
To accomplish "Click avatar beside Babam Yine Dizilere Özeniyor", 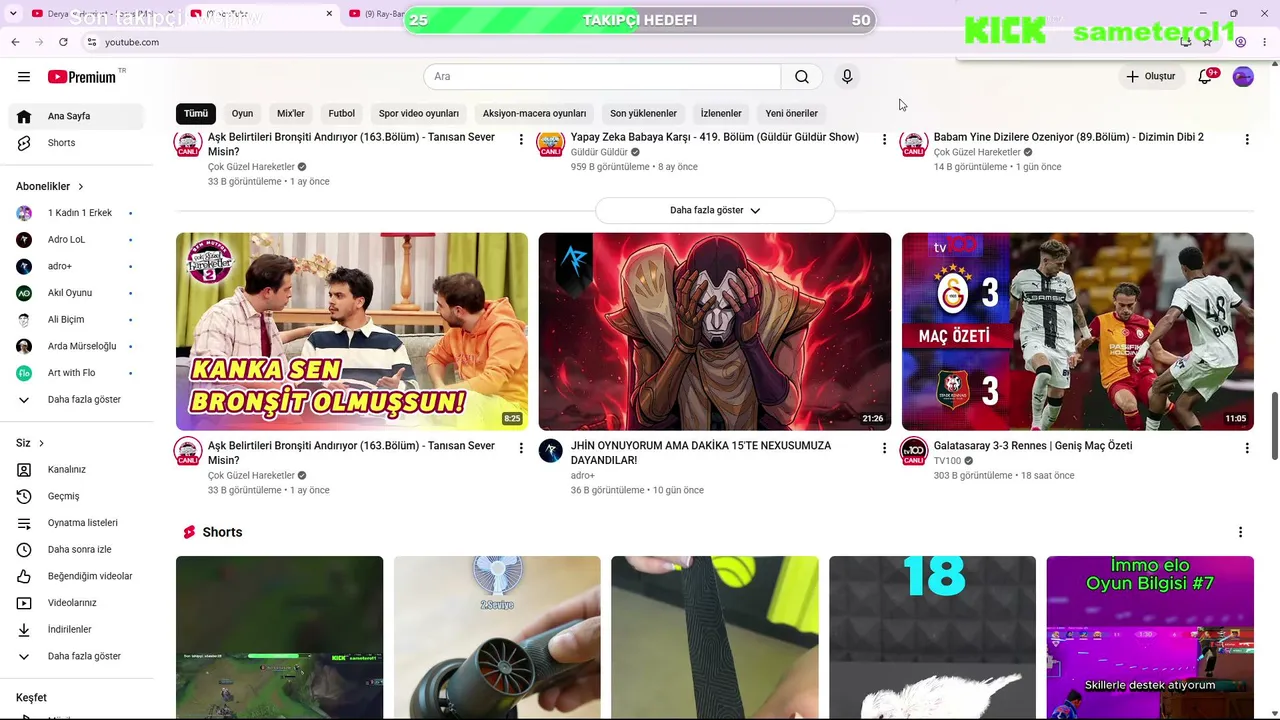I will [x=914, y=143].
